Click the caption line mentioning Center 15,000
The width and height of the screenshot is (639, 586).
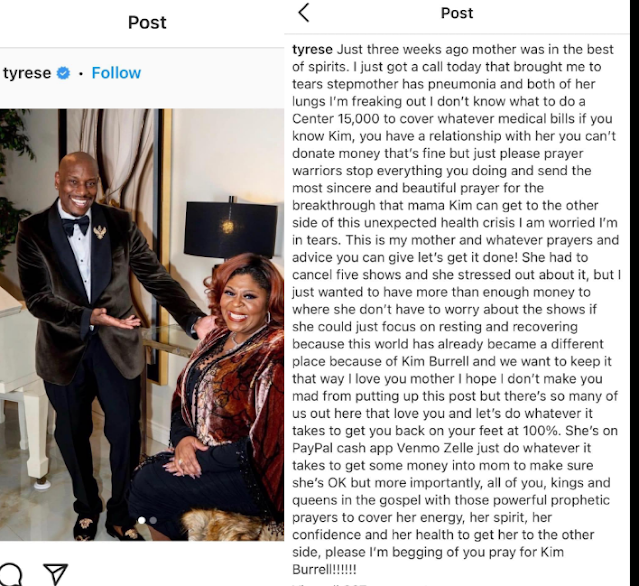pos(452,119)
